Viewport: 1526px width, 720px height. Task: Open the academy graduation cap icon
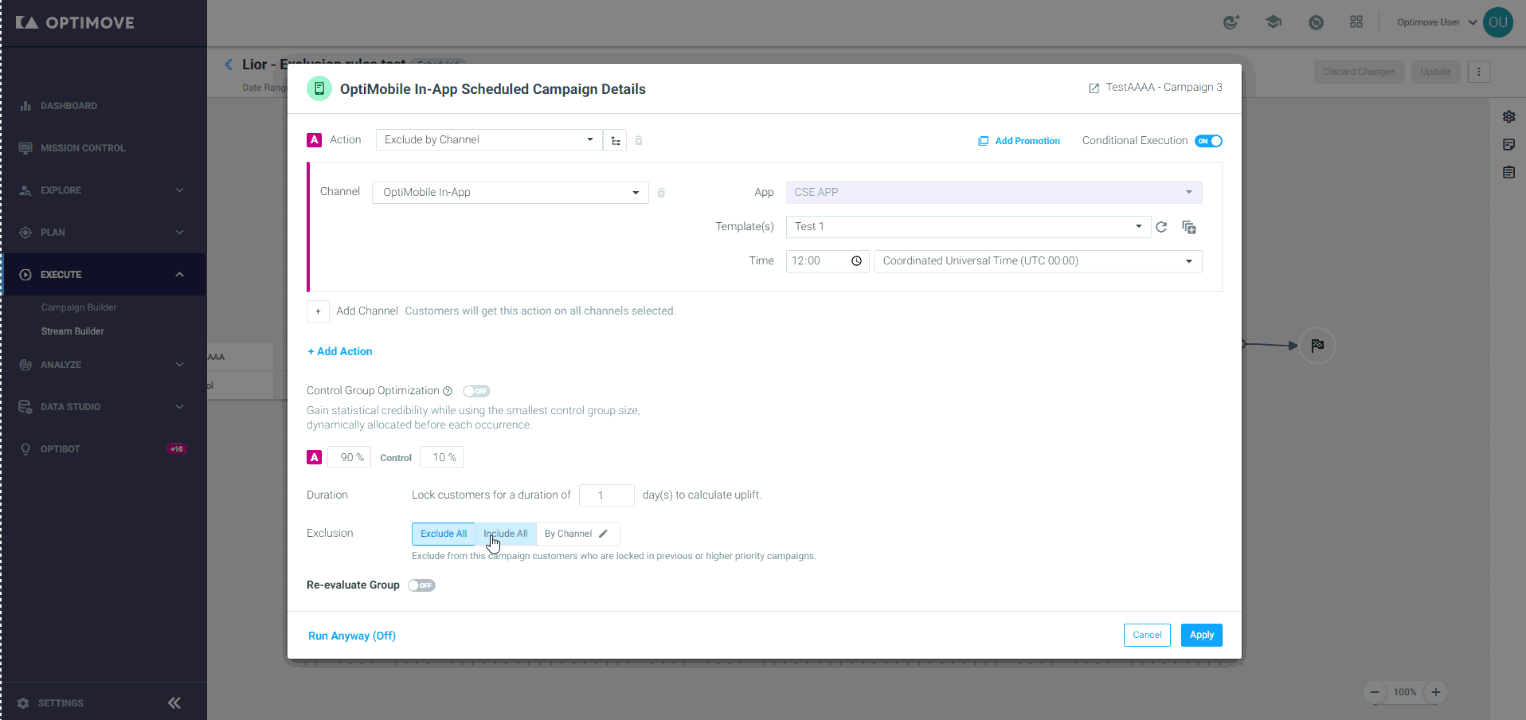tap(1274, 22)
